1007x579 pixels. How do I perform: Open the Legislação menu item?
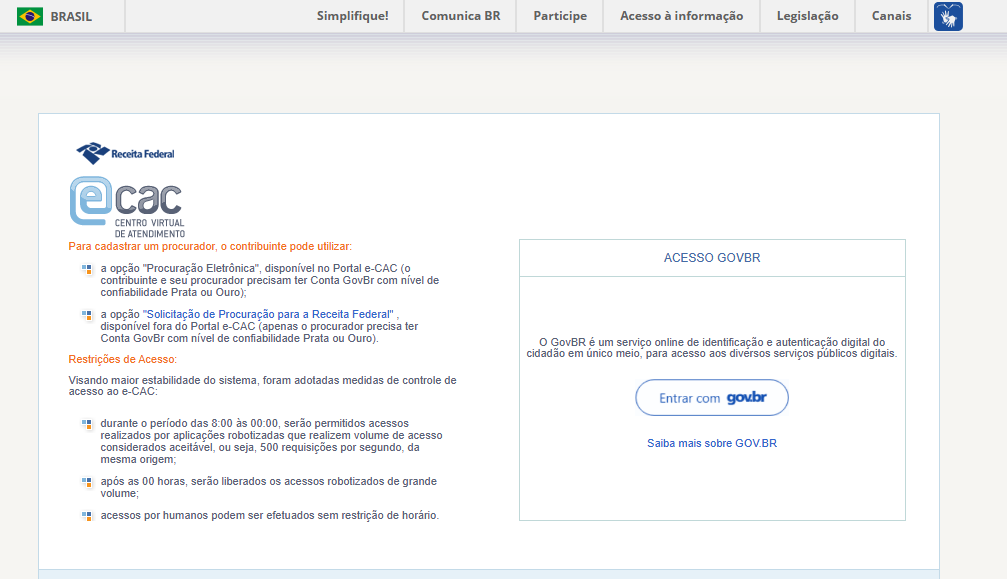807,16
